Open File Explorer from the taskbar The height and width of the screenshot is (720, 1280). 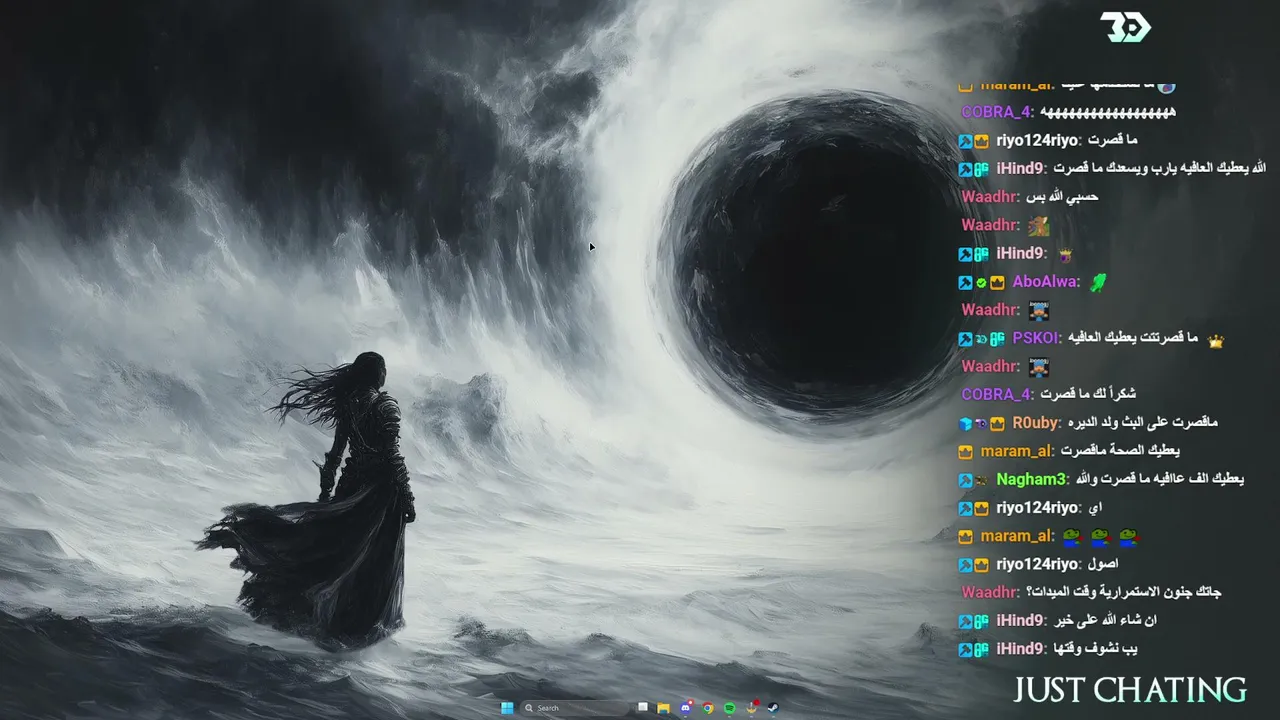tap(663, 708)
